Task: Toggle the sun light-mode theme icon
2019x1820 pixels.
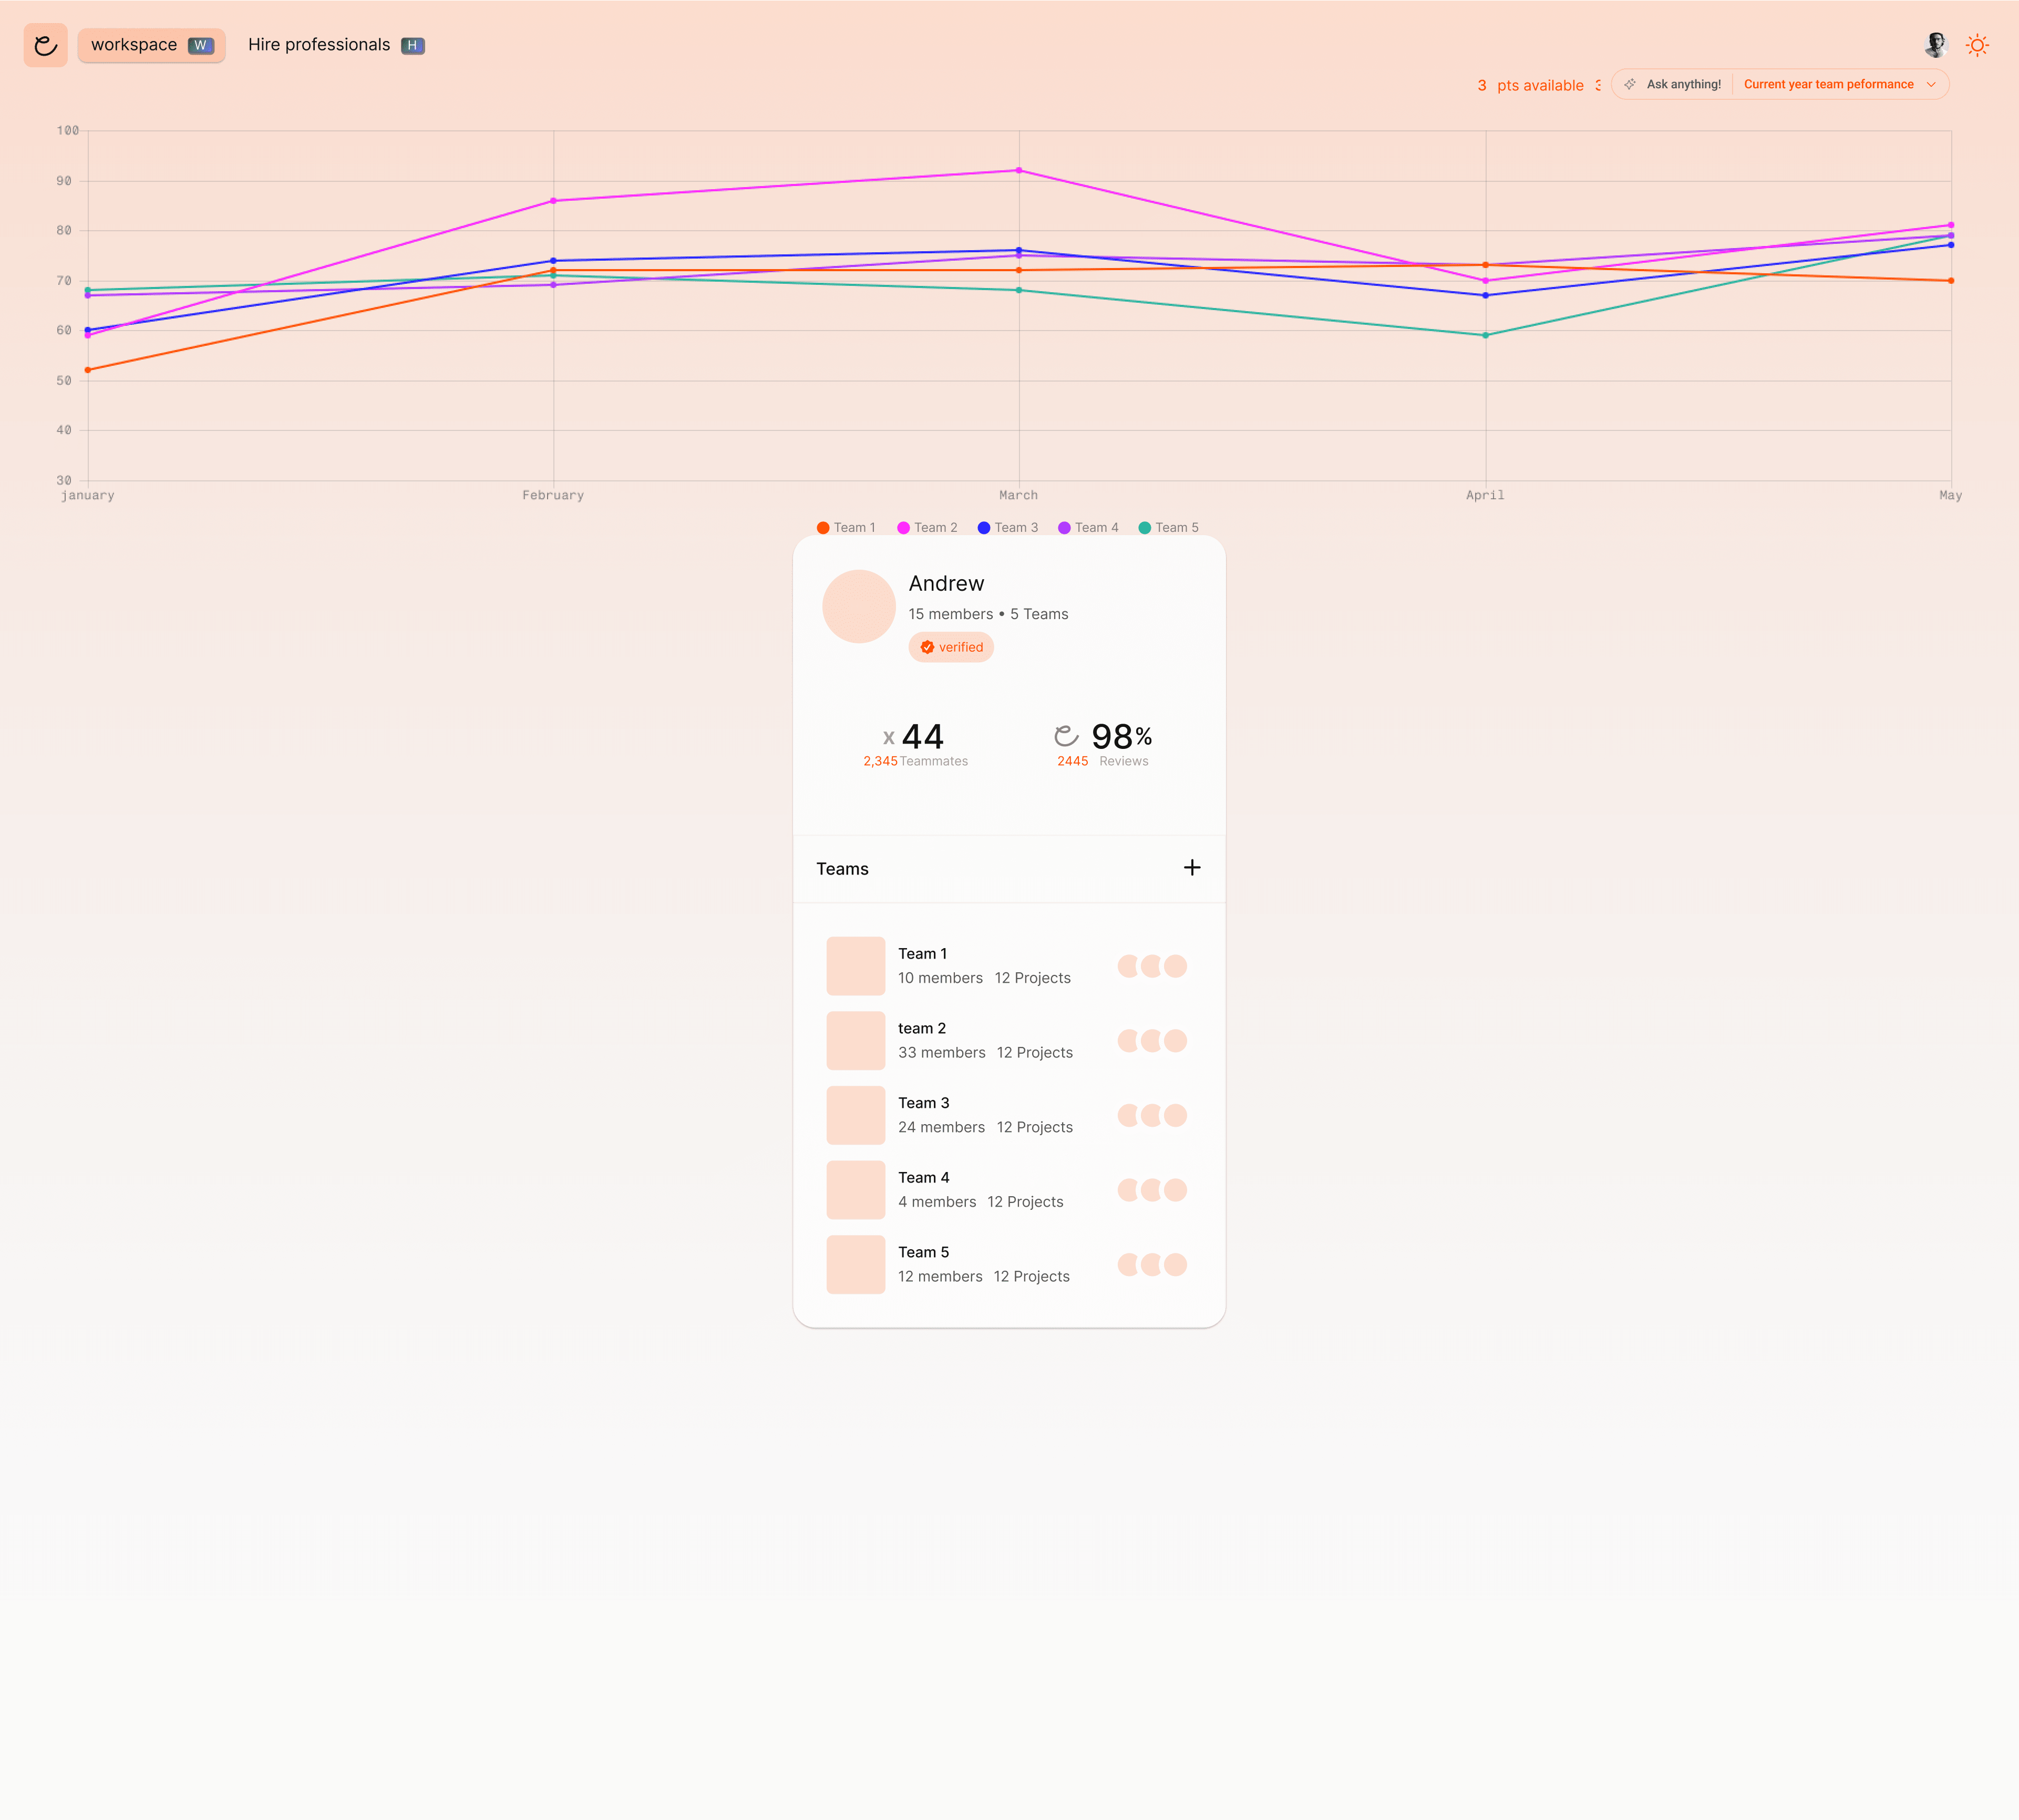Action: coord(1977,45)
